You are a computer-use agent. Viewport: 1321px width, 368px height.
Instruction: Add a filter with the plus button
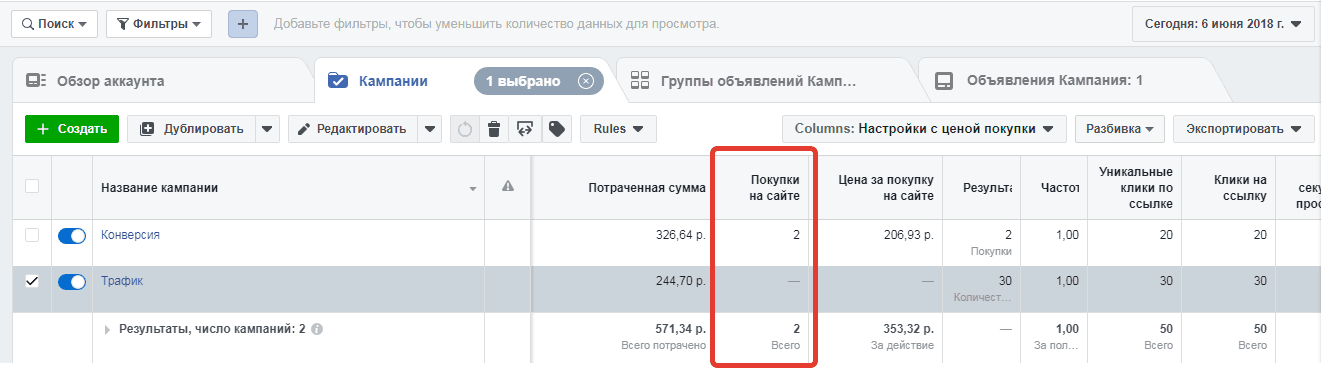click(x=243, y=24)
